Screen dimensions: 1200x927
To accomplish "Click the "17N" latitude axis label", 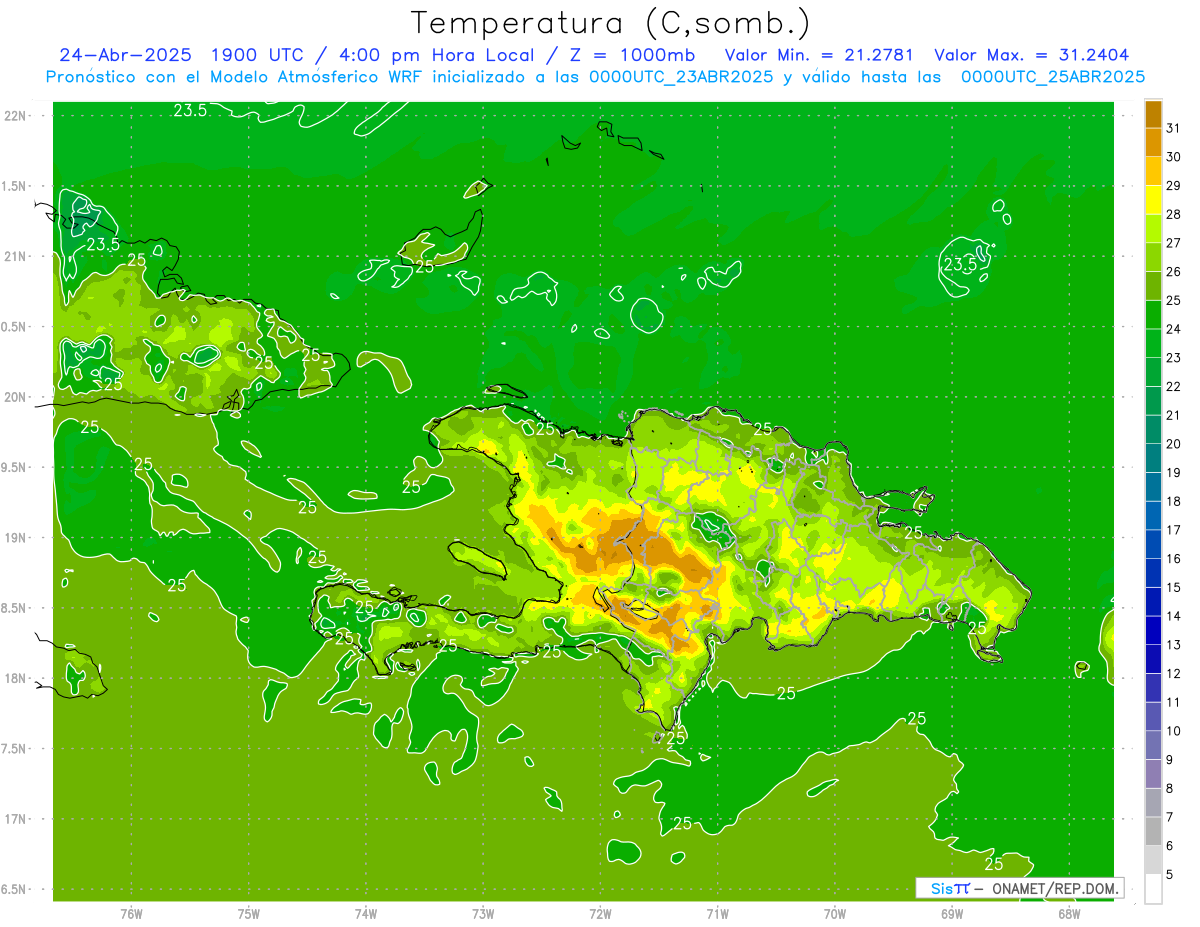I will point(15,819).
